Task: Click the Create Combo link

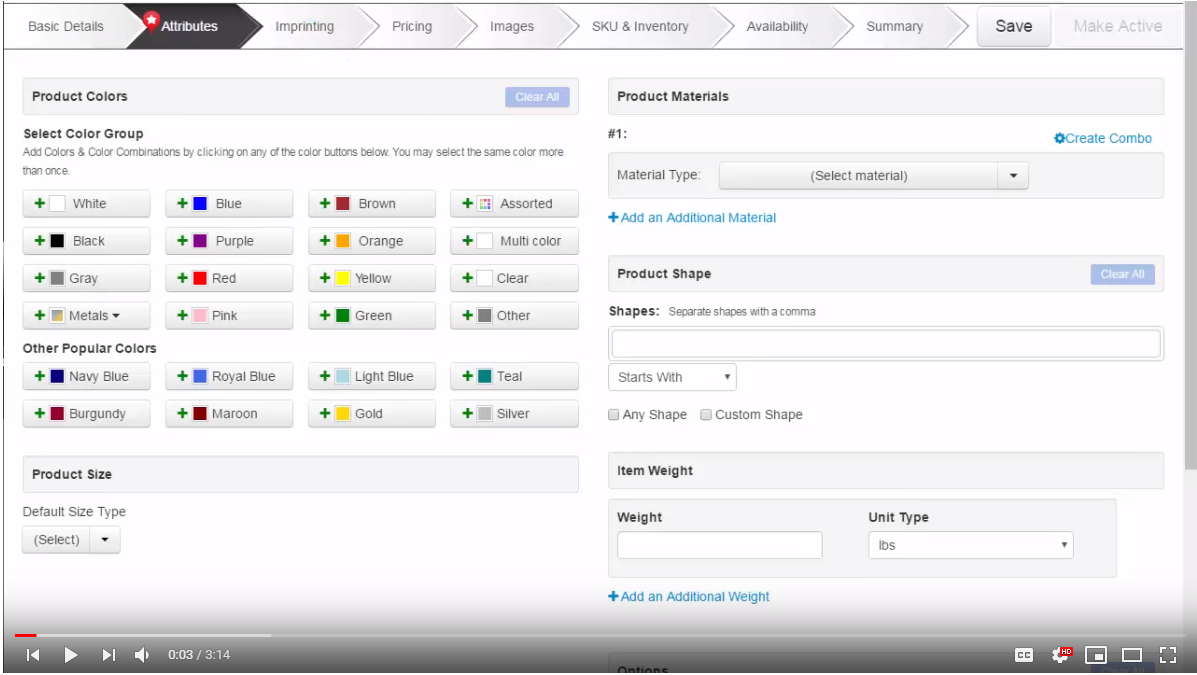Action: (x=1103, y=138)
